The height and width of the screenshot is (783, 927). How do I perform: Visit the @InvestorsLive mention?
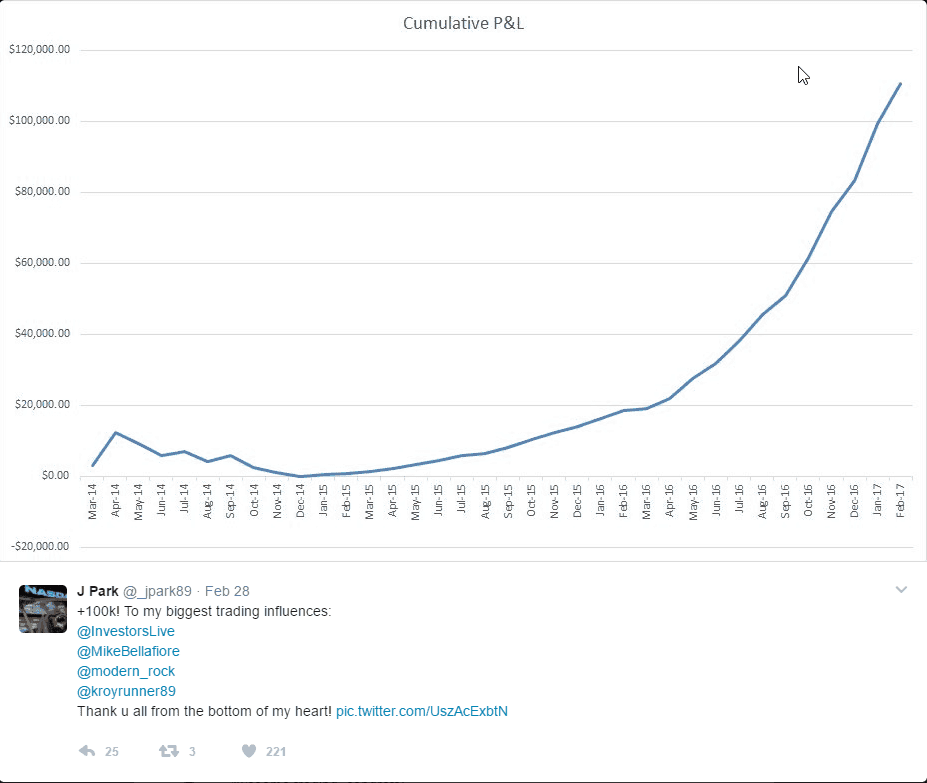(x=126, y=631)
